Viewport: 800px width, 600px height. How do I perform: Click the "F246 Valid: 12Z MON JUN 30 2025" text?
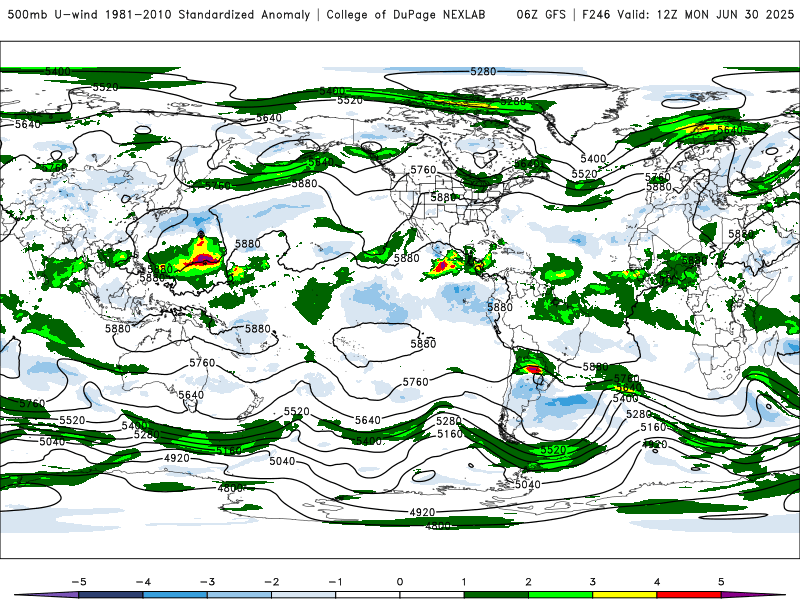(688, 15)
